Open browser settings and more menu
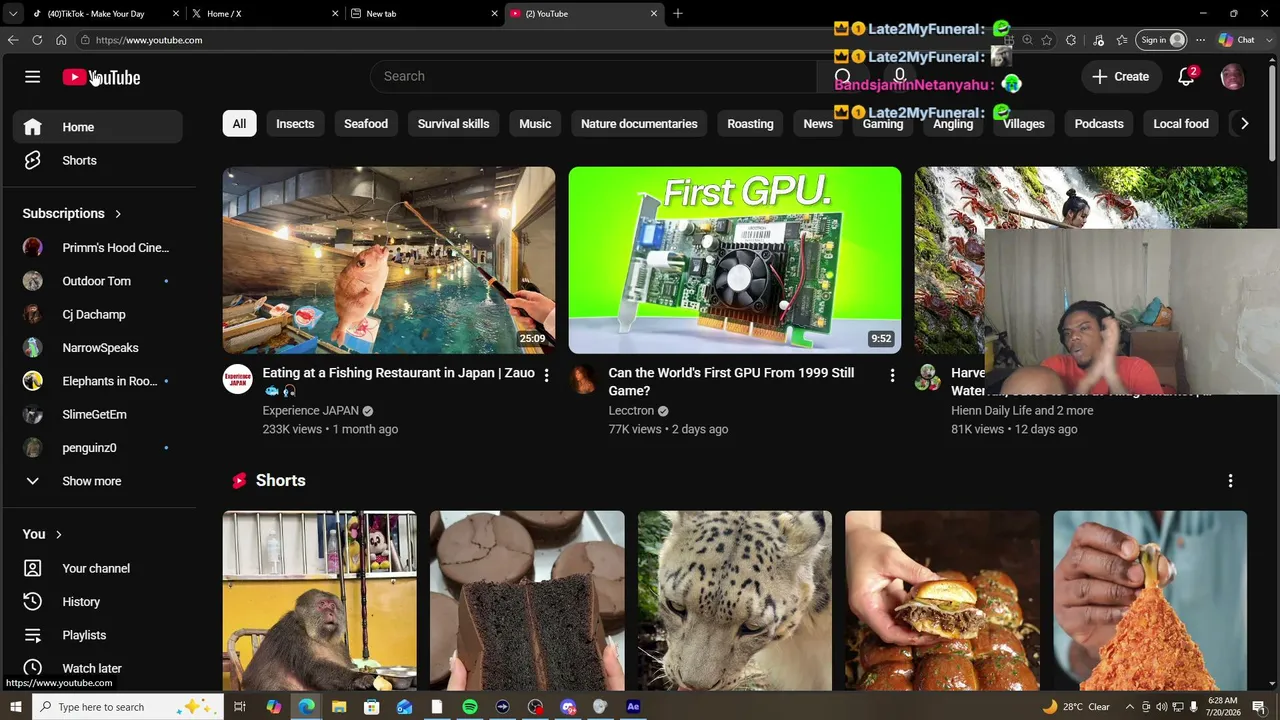Viewport: 1280px width, 720px height. (1200, 40)
